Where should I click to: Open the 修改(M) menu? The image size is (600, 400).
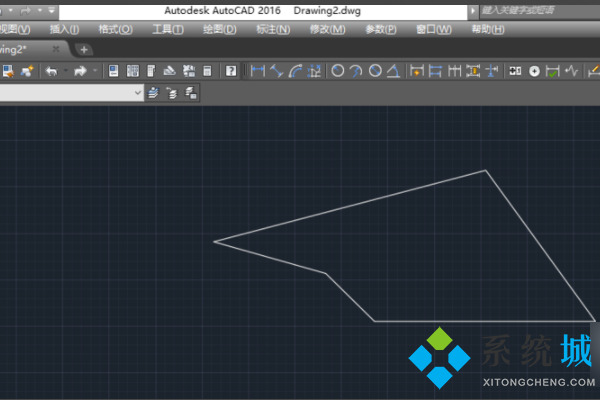[x=327, y=30]
